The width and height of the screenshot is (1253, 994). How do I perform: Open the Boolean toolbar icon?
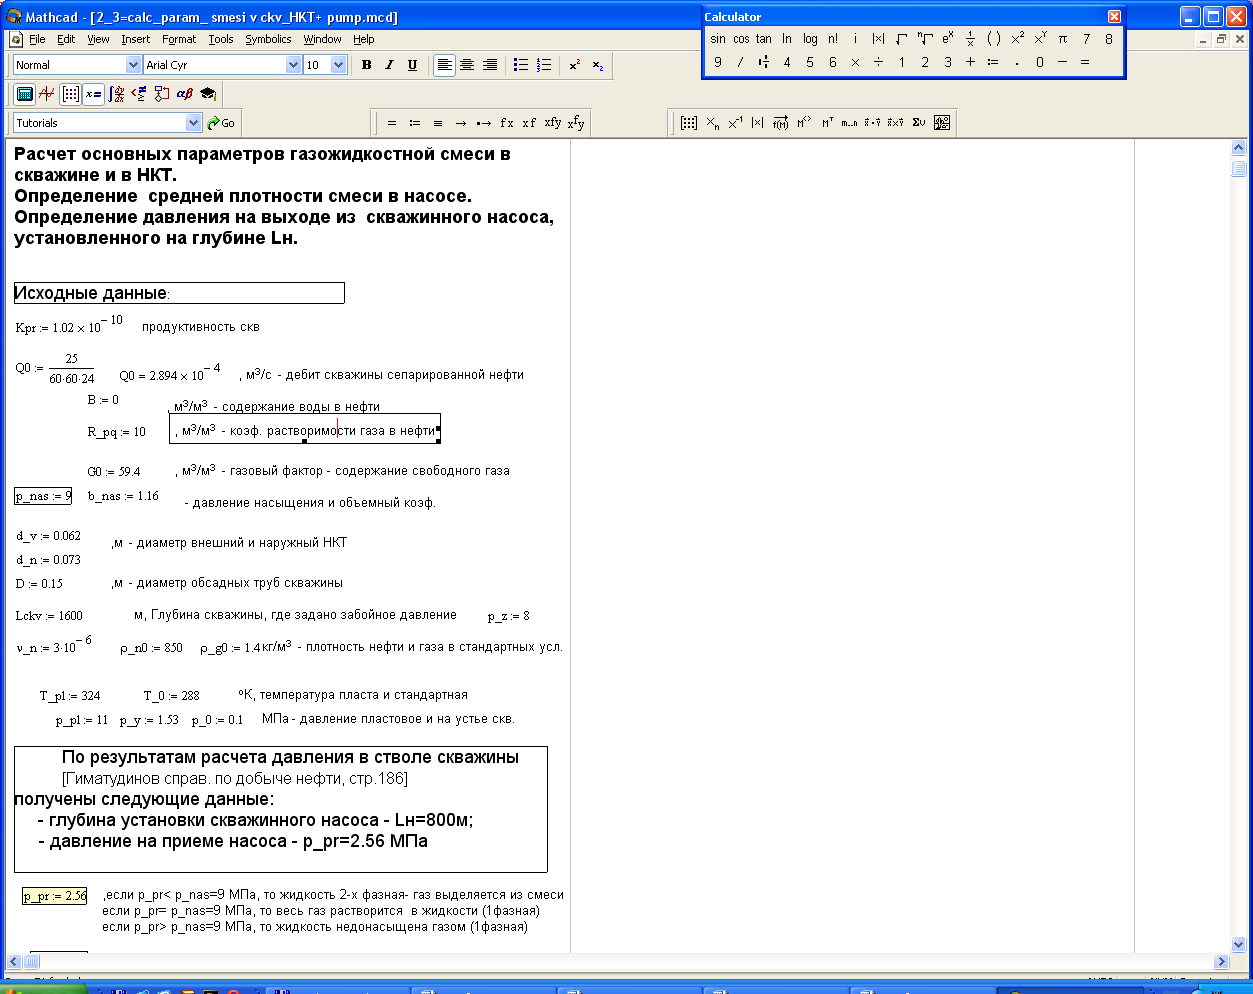coord(139,94)
